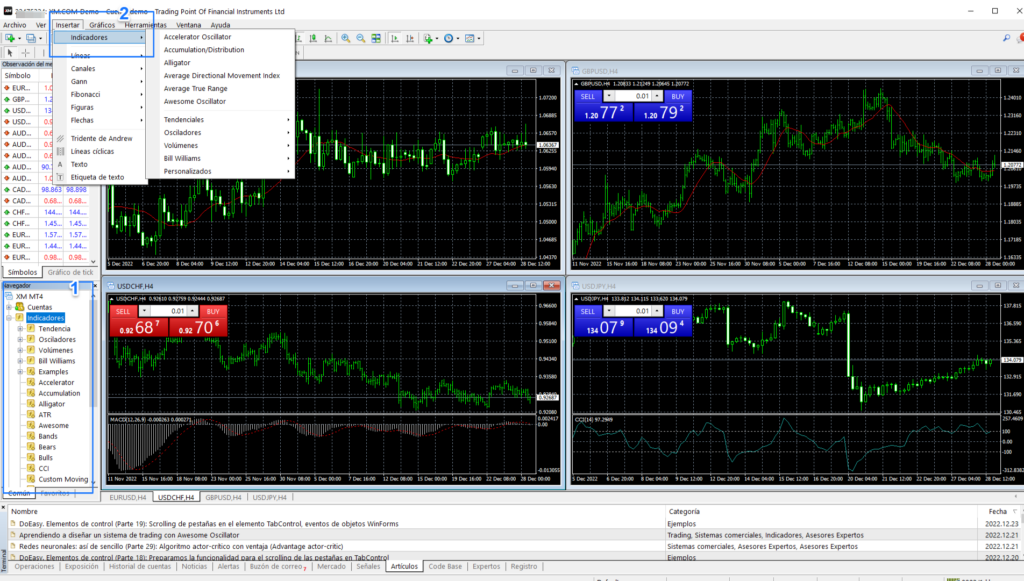Viewport: 1024px width, 581px height.
Task: Open the Fibonacci submenu
Action: (x=100, y=94)
